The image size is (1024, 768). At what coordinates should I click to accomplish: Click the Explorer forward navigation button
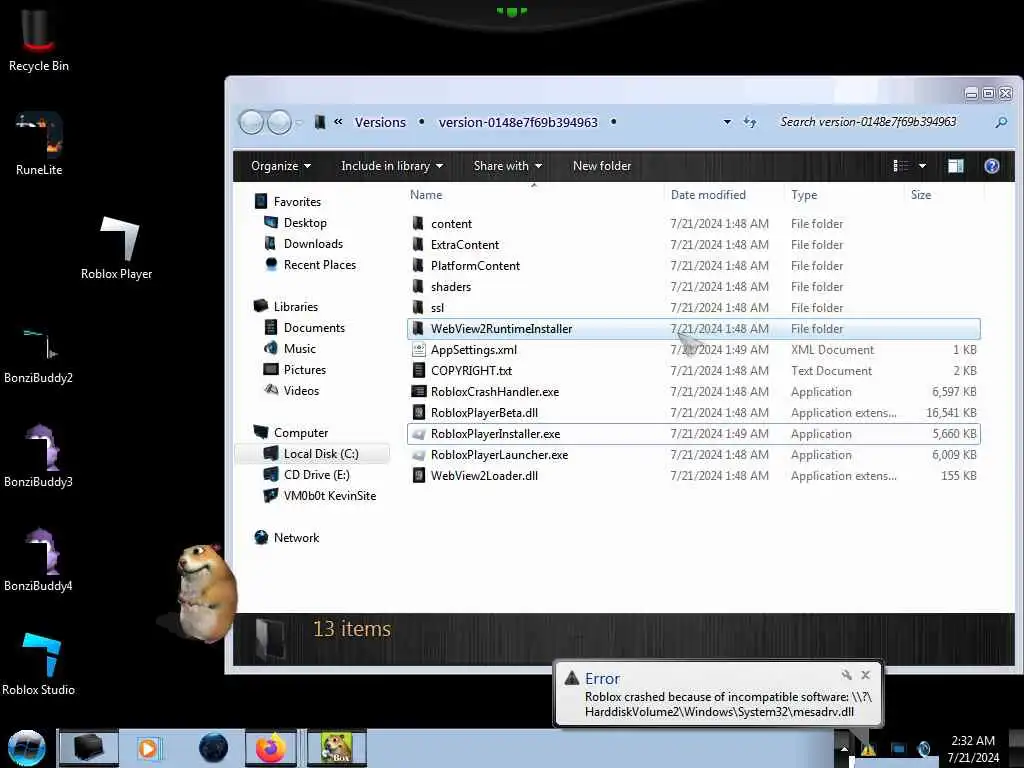280,122
